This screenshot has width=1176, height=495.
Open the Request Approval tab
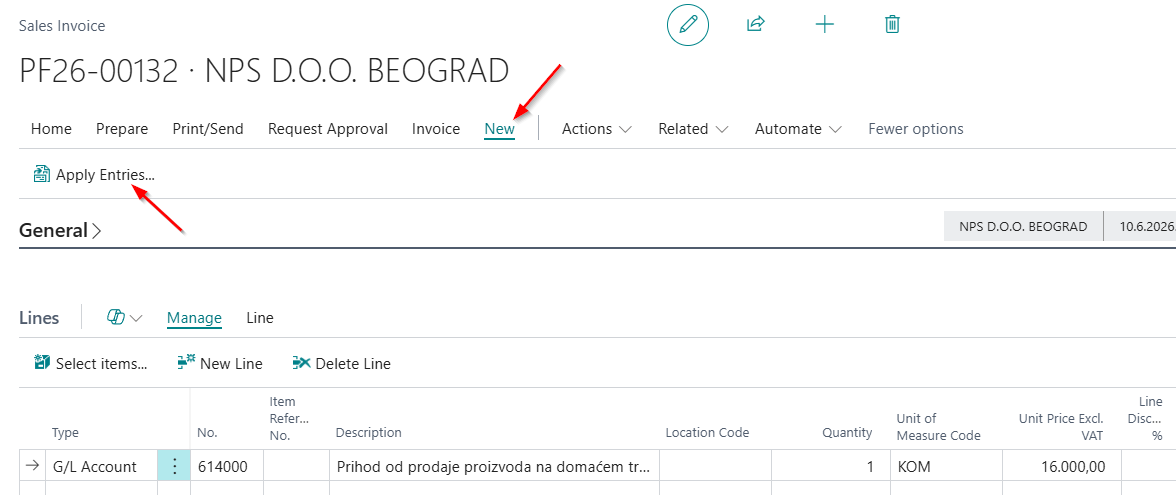tap(328, 129)
